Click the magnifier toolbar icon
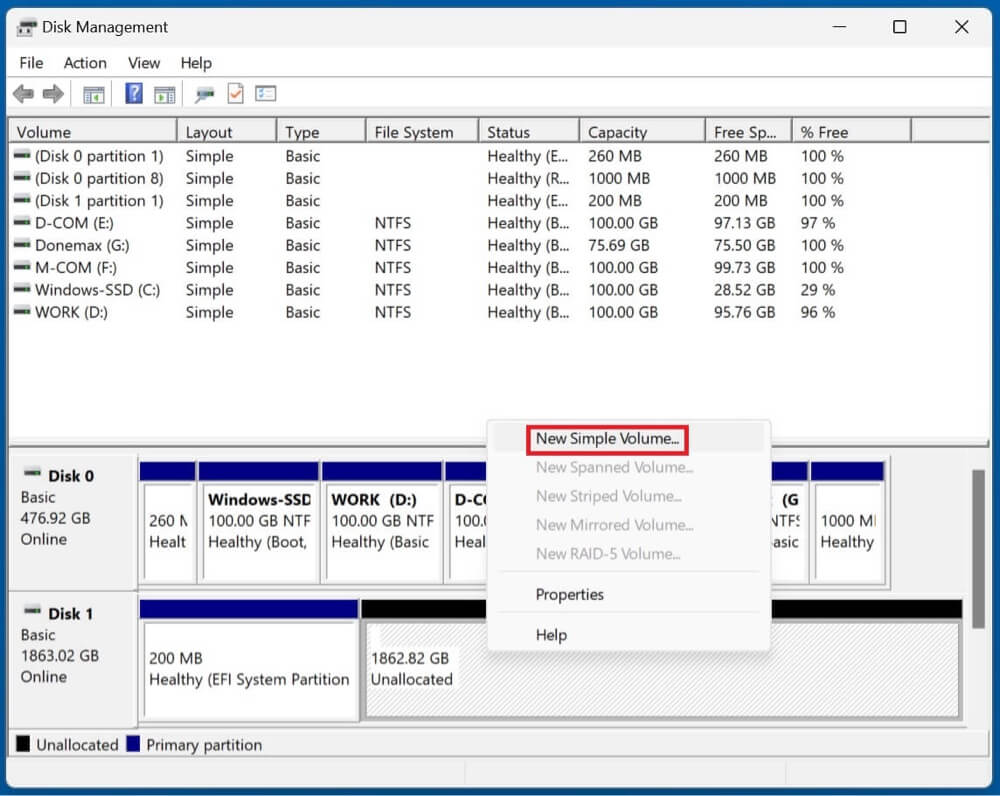The height and width of the screenshot is (796, 1000). click(204, 93)
